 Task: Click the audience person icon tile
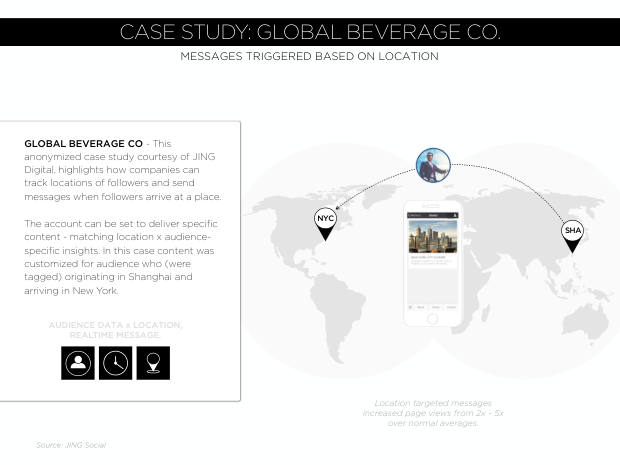tap(78, 363)
